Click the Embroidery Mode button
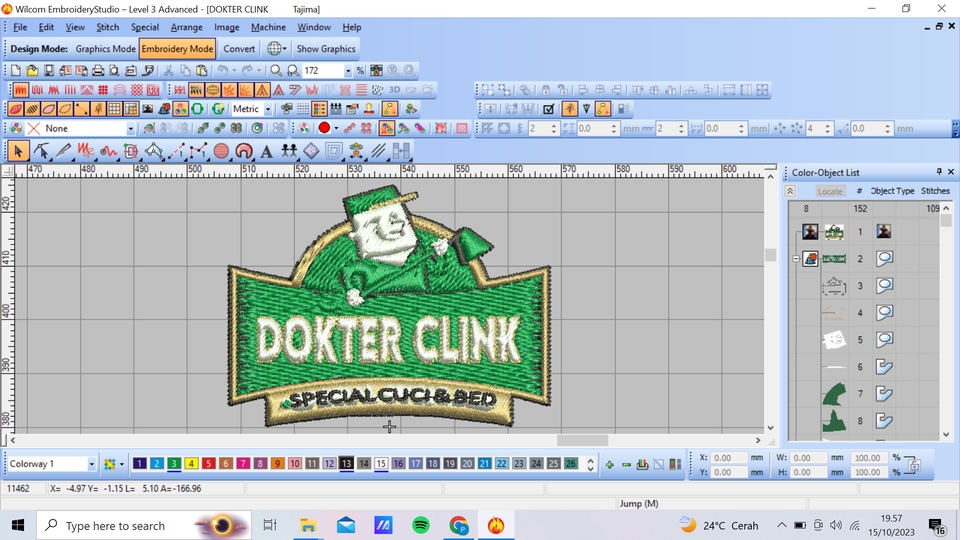Viewport: 960px width, 540px height. pyautogui.click(x=177, y=48)
